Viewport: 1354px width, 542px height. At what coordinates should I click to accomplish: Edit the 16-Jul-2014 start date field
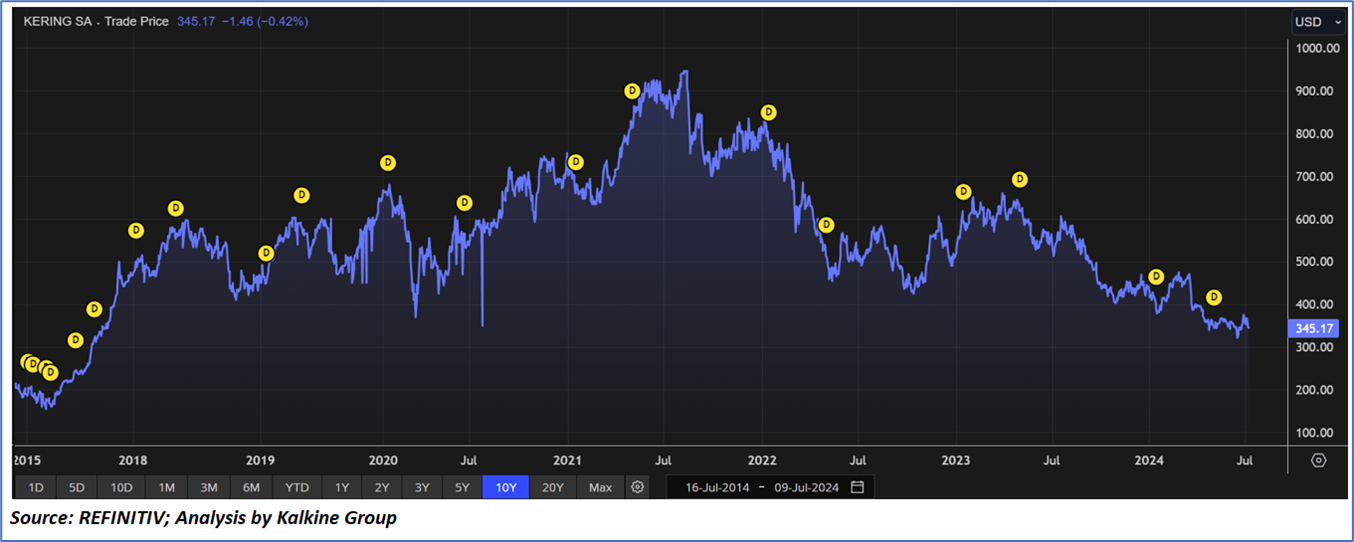716,487
